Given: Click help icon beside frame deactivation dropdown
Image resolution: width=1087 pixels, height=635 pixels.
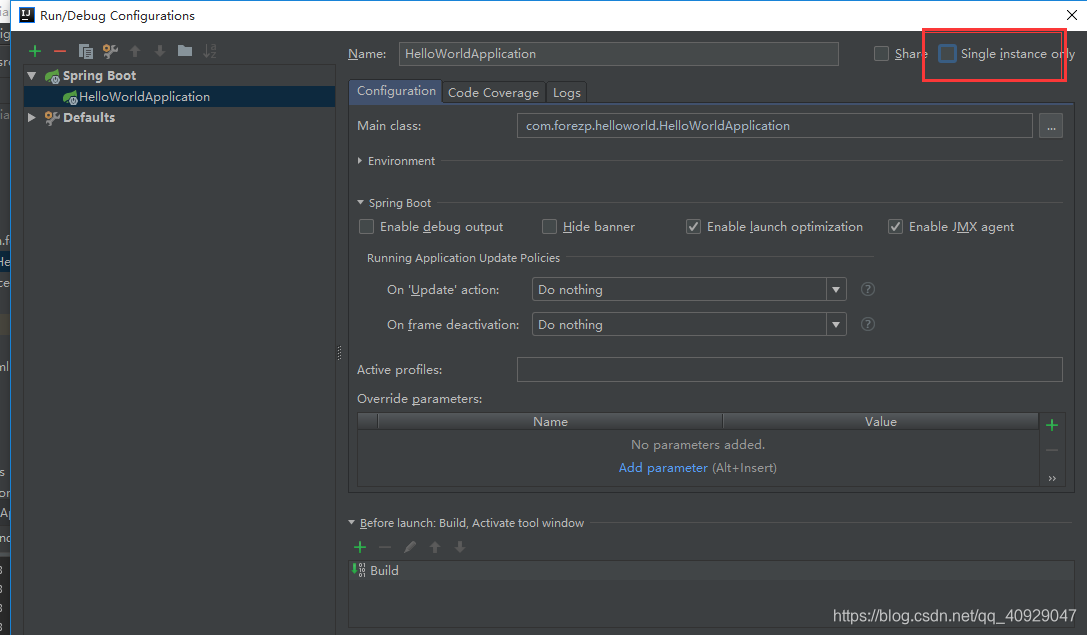Looking at the screenshot, I should tap(867, 324).
